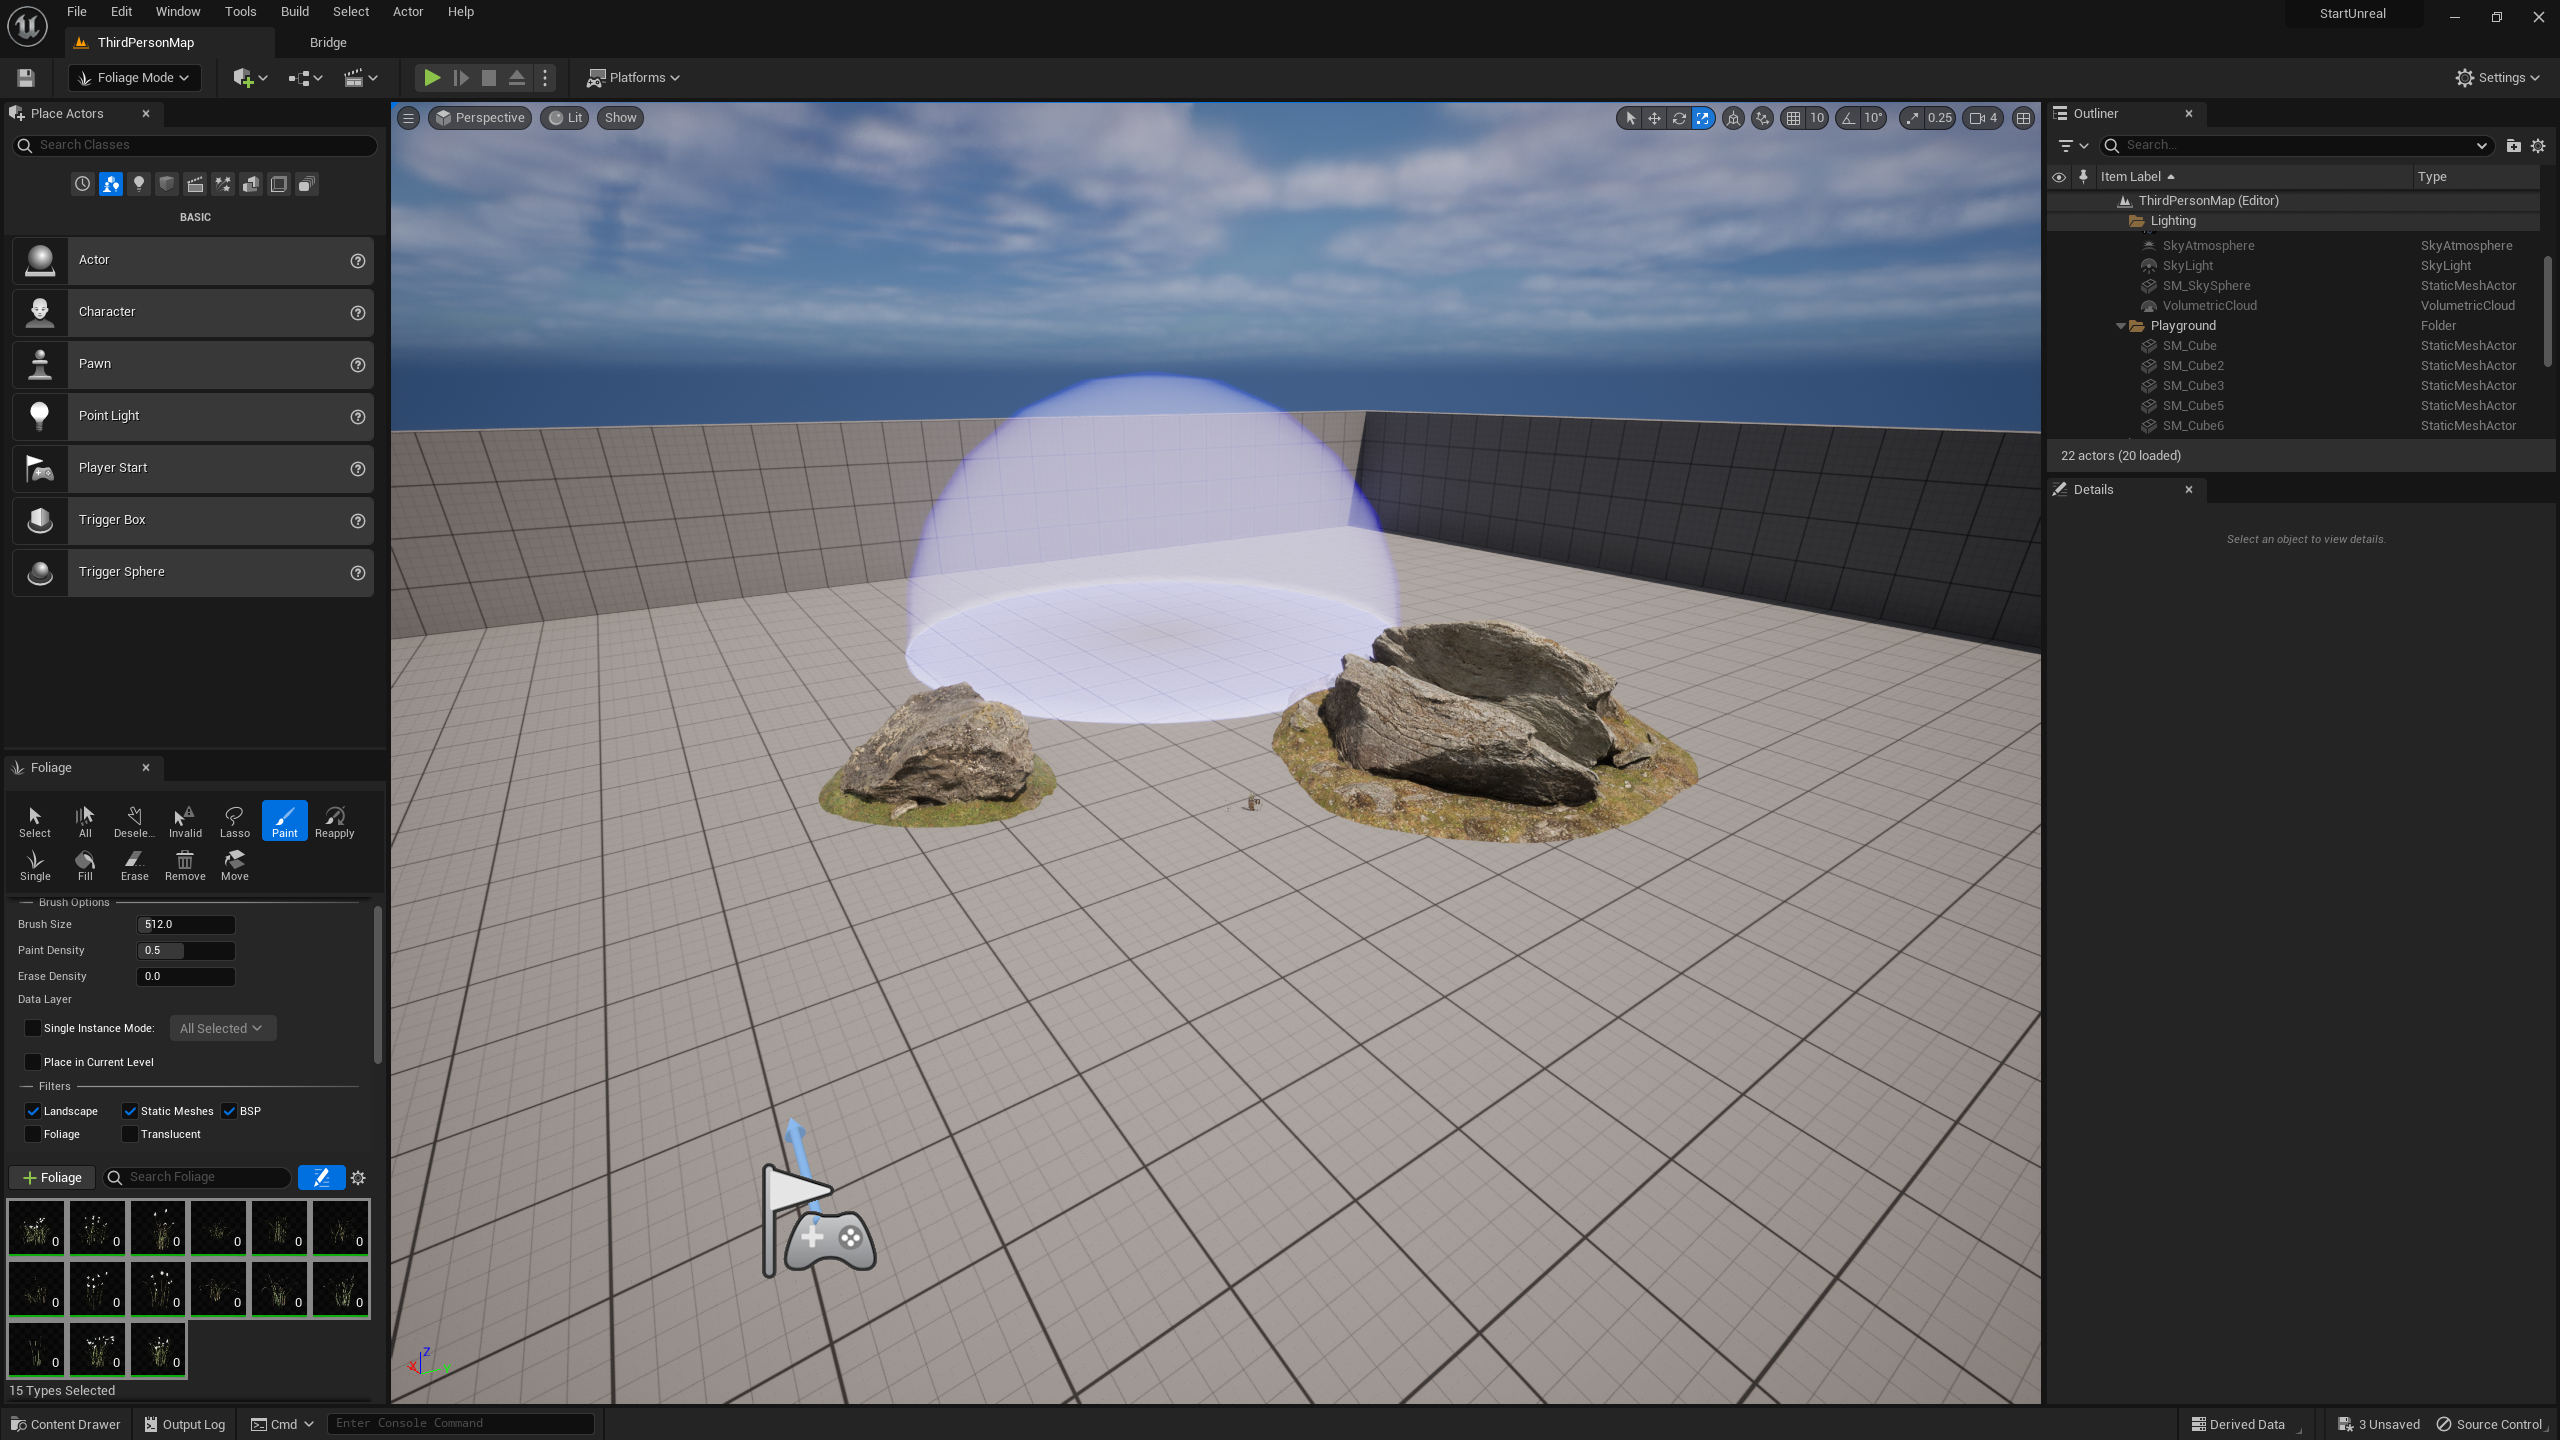Switch to the Bridge tab
This screenshot has height=1440, width=2560.
327,43
